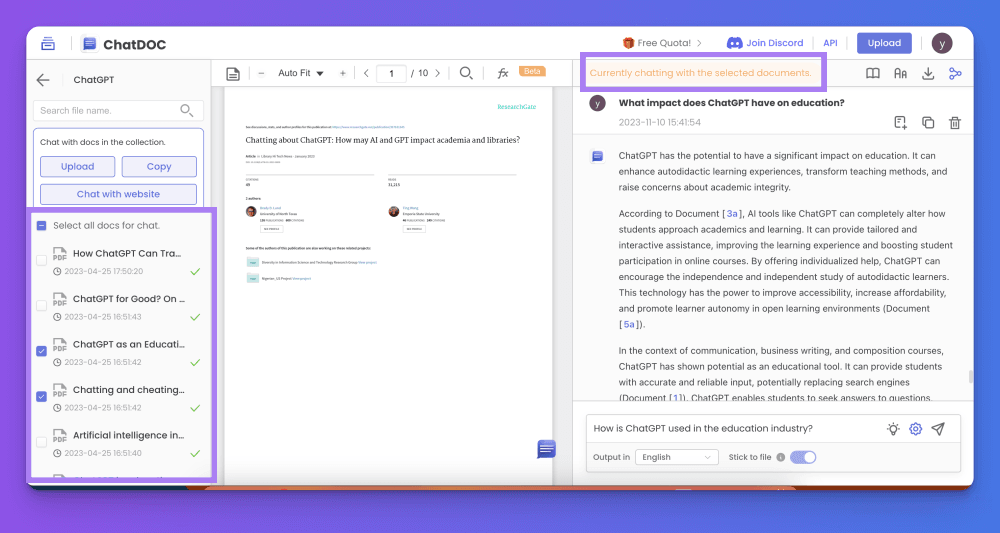1000x533 pixels.
Task: Expand the Output in English dropdown
Action: pos(679,457)
